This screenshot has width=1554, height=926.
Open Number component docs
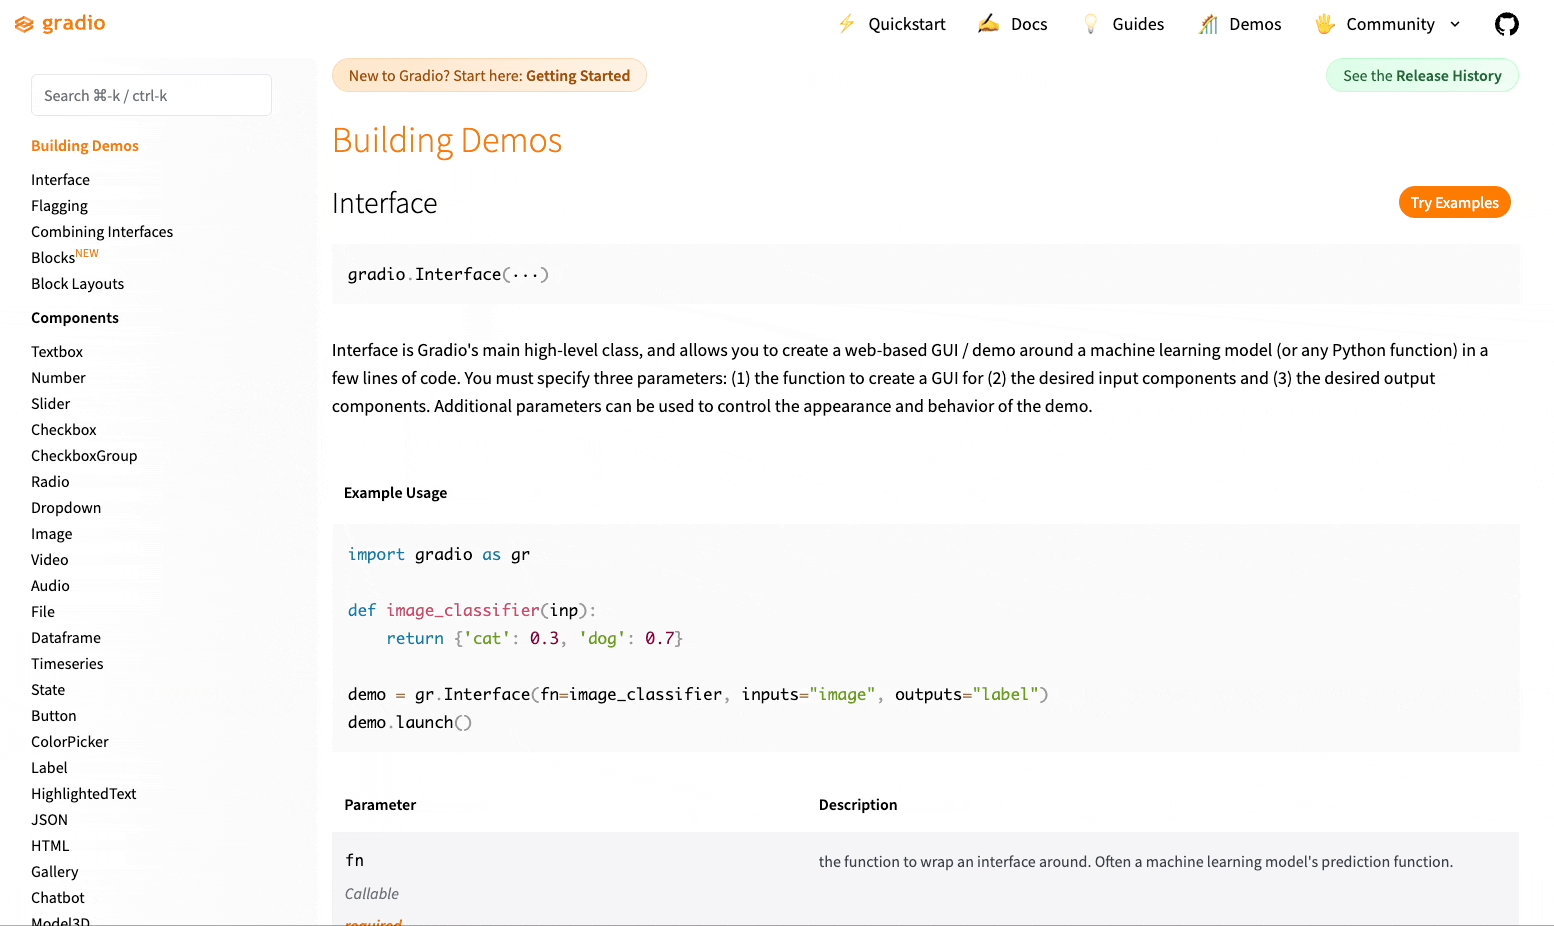click(x=58, y=378)
